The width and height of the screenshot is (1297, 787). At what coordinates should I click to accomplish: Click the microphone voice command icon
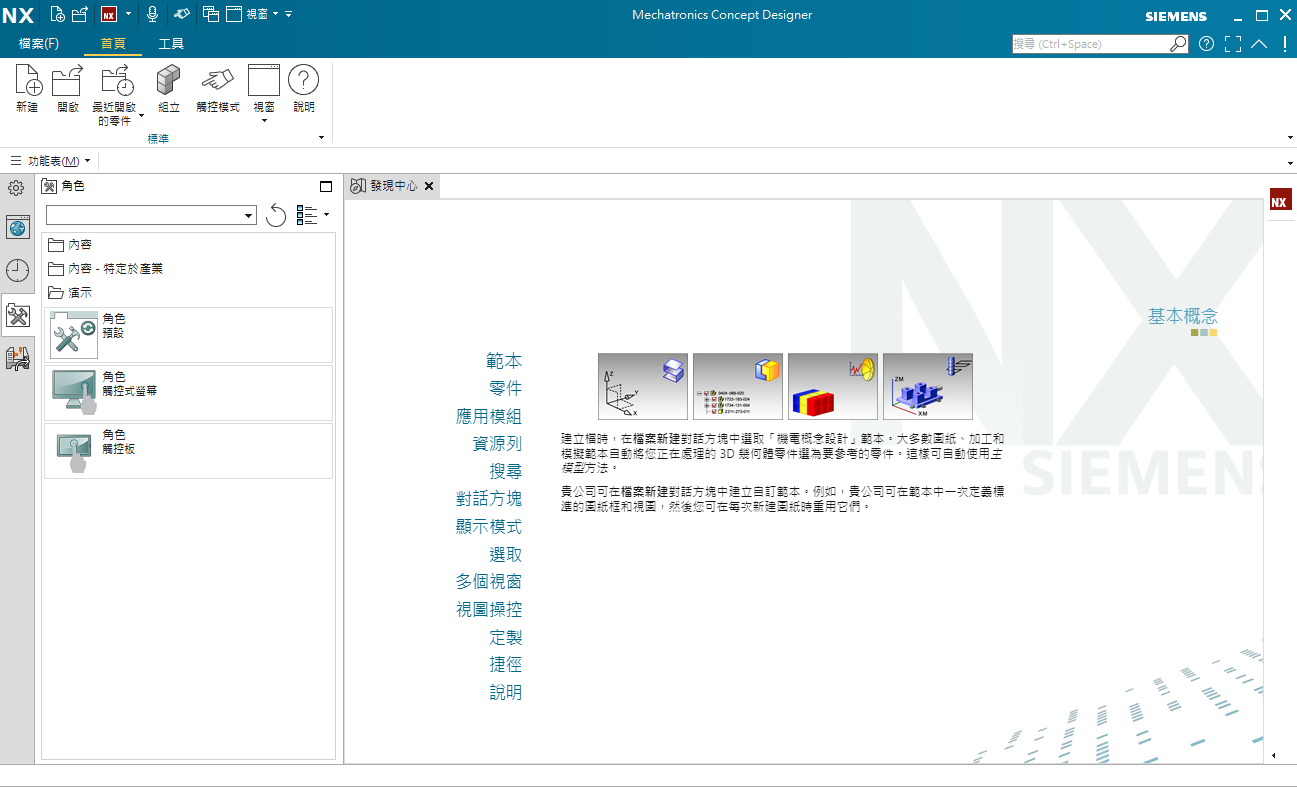coord(153,14)
